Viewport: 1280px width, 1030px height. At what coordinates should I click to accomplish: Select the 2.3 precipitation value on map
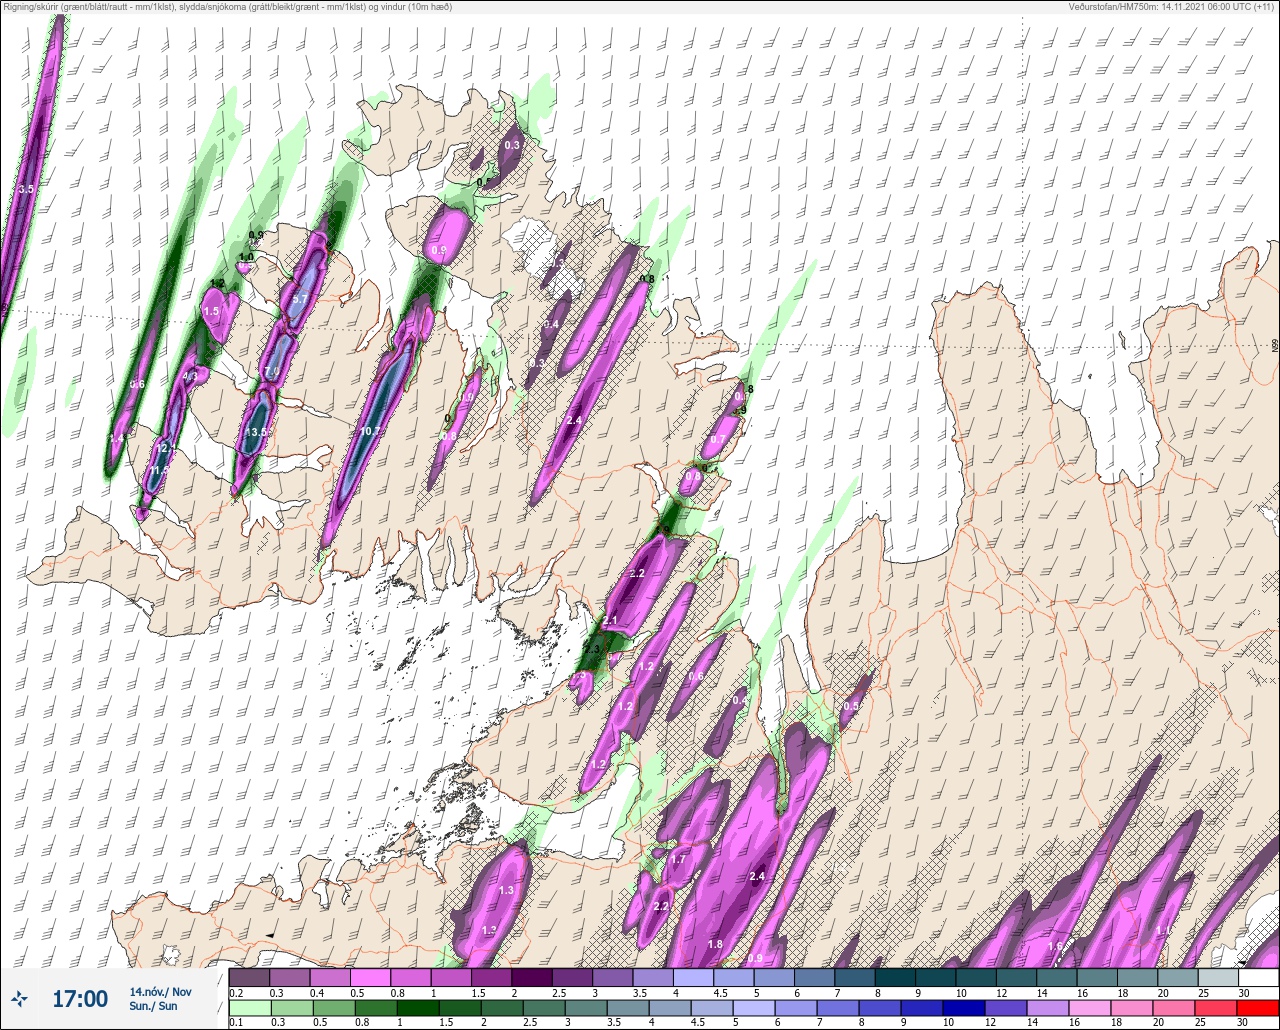pos(592,650)
